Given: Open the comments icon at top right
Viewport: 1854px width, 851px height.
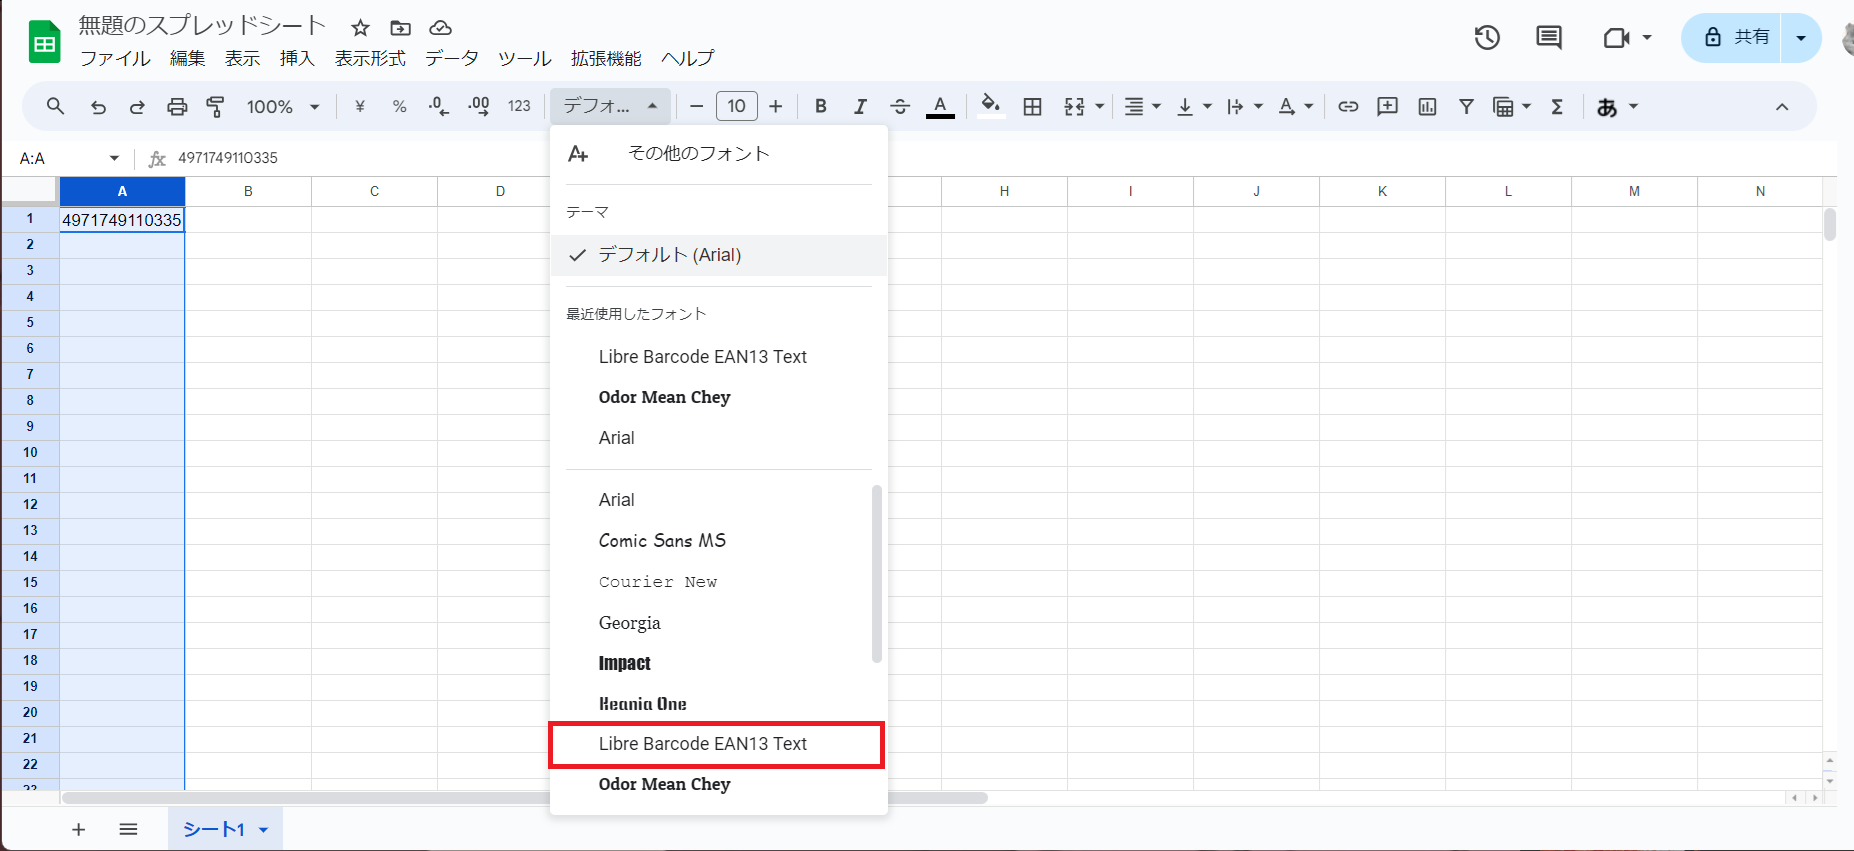Looking at the screenshot, I should click(x=1548, y=38).
